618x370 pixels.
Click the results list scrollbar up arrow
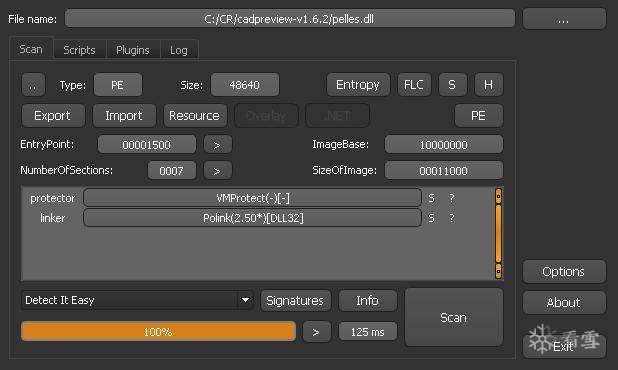click(x=498, y=196)
